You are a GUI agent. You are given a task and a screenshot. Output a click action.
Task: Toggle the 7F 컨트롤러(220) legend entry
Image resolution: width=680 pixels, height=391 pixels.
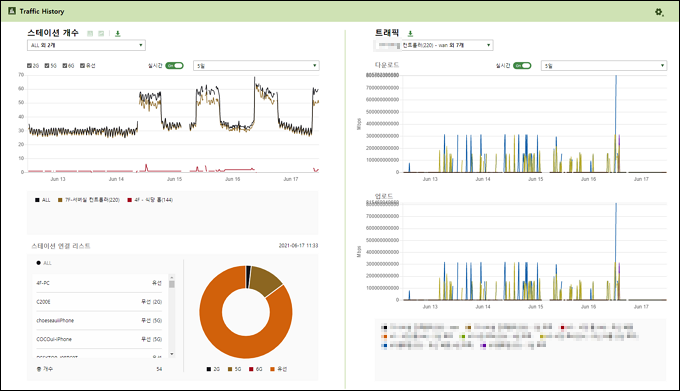(x=89, y=200)
